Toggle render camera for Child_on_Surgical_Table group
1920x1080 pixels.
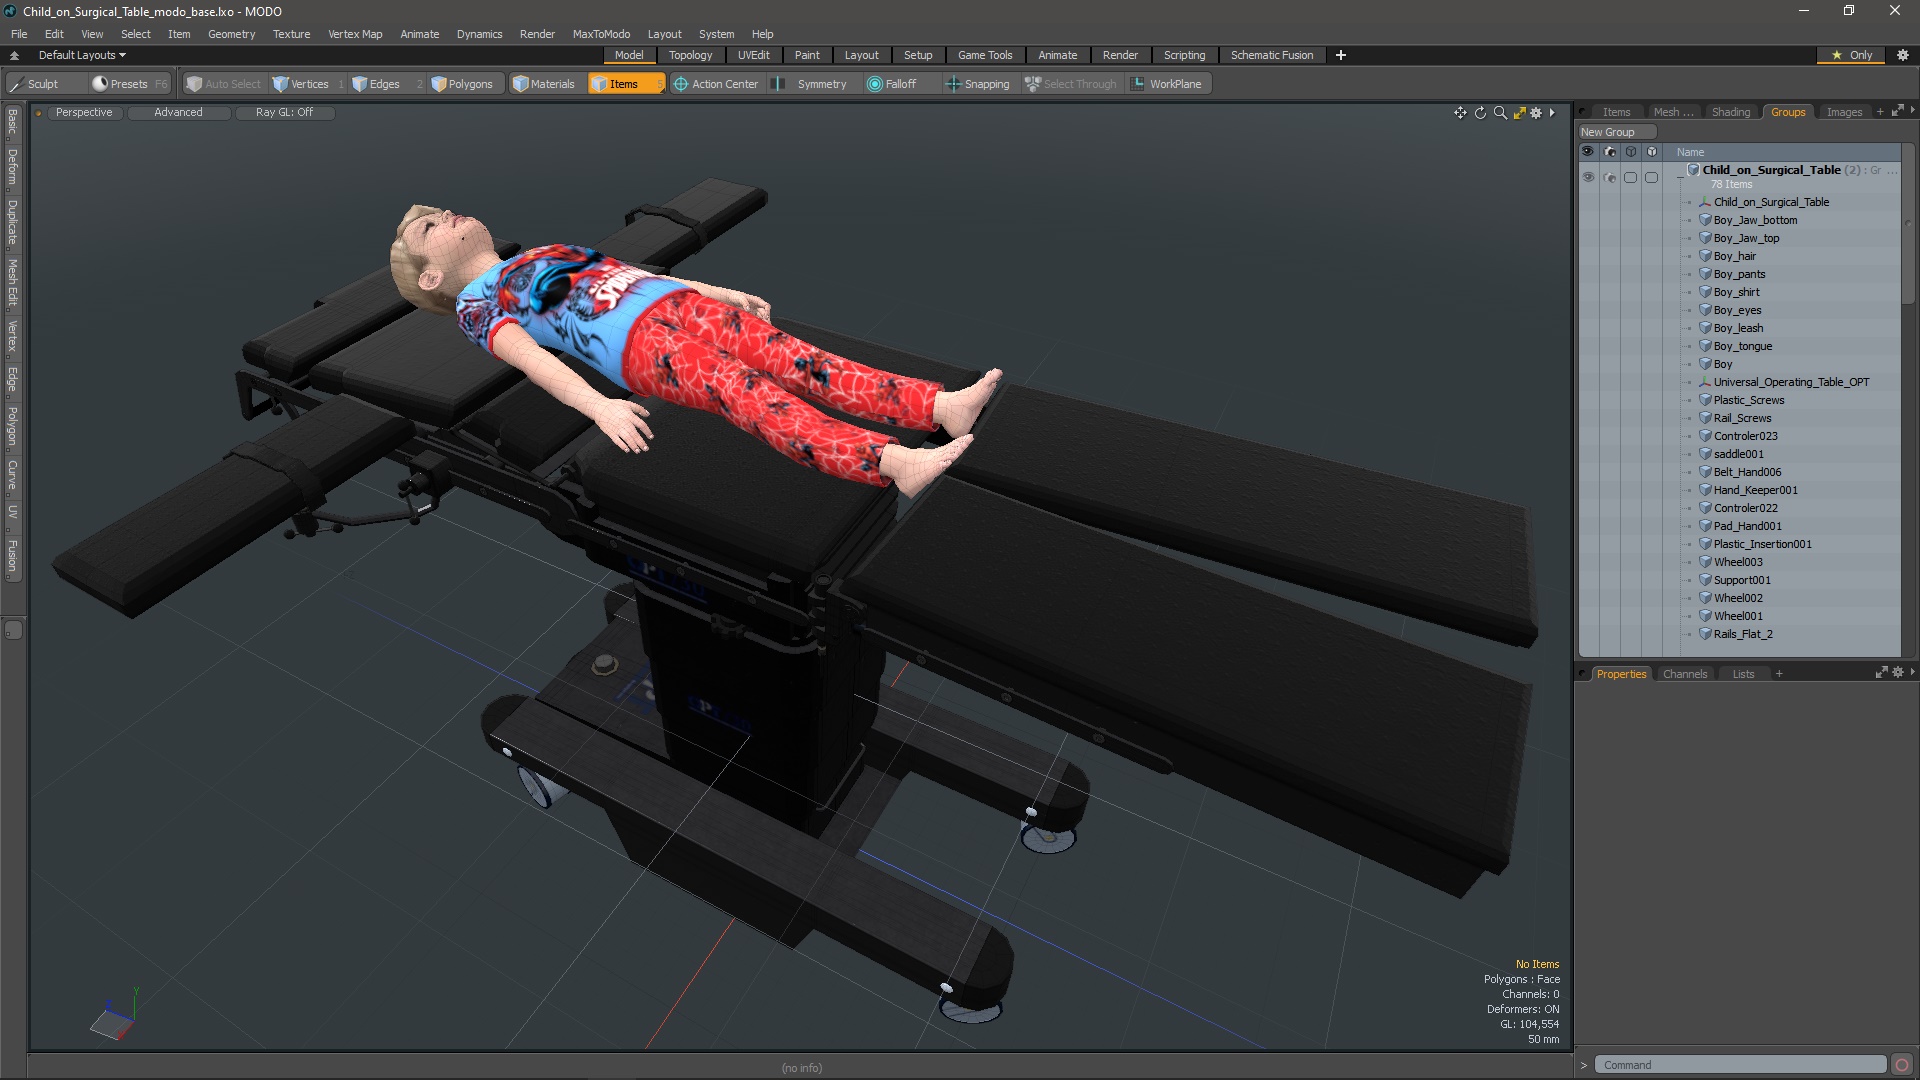[x=1609, y=177]
